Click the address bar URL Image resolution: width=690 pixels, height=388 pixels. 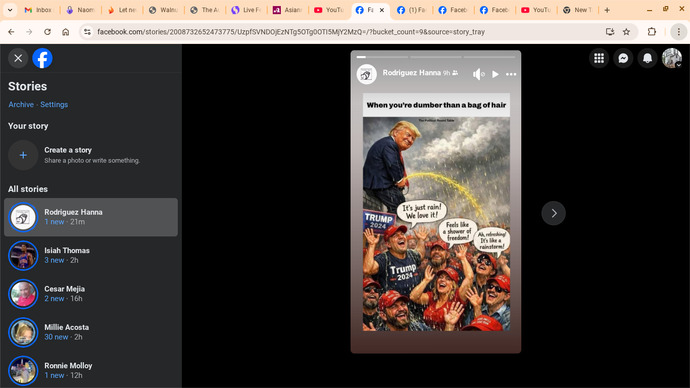[x=291, y=32]
